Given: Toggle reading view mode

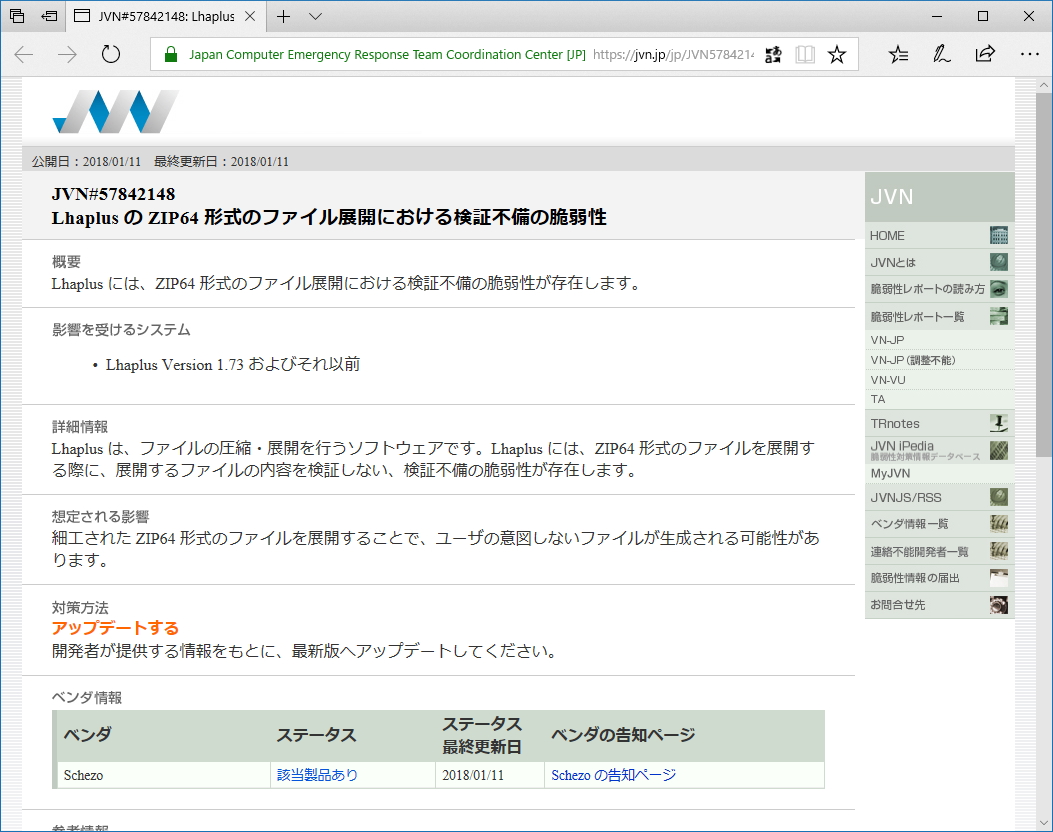Looking at the screenshot, I should tap(805, 54).
